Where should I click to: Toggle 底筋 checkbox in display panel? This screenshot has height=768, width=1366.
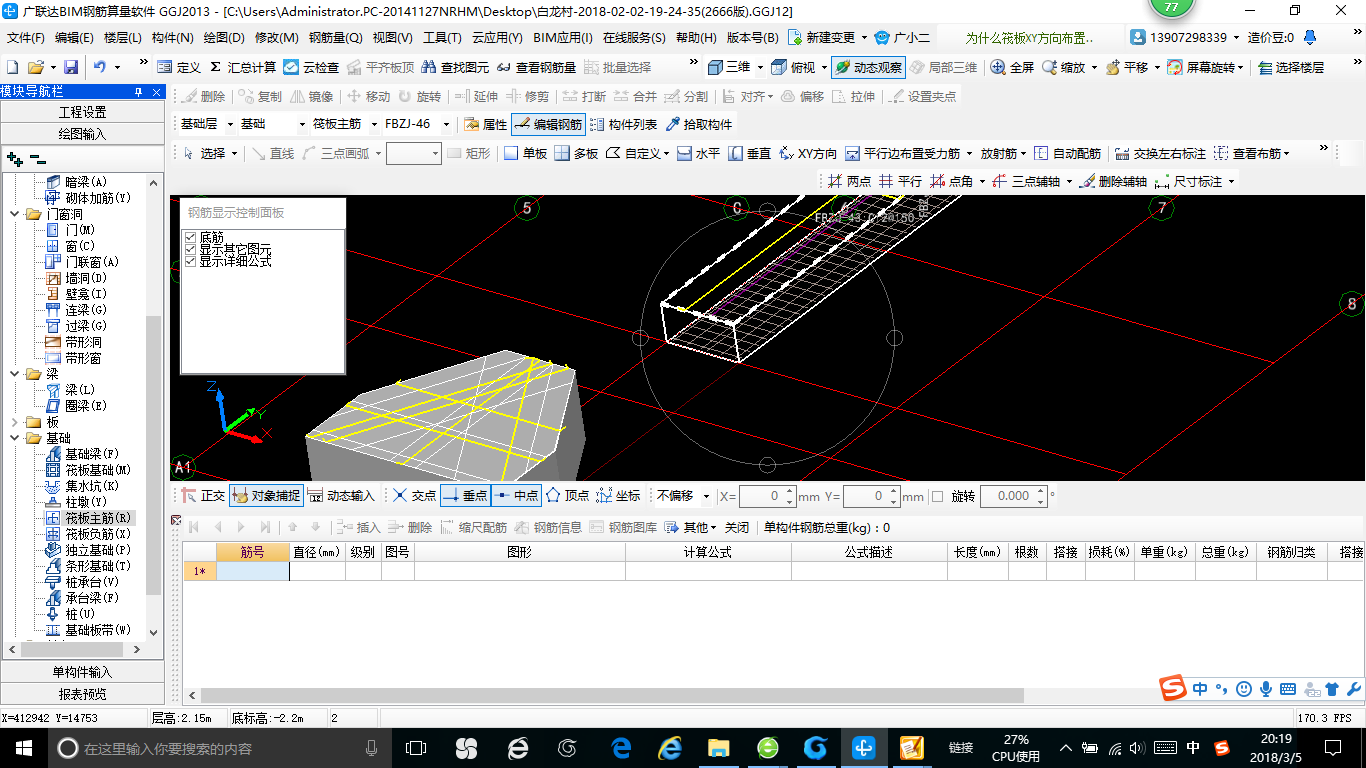(x=191, y=237)
